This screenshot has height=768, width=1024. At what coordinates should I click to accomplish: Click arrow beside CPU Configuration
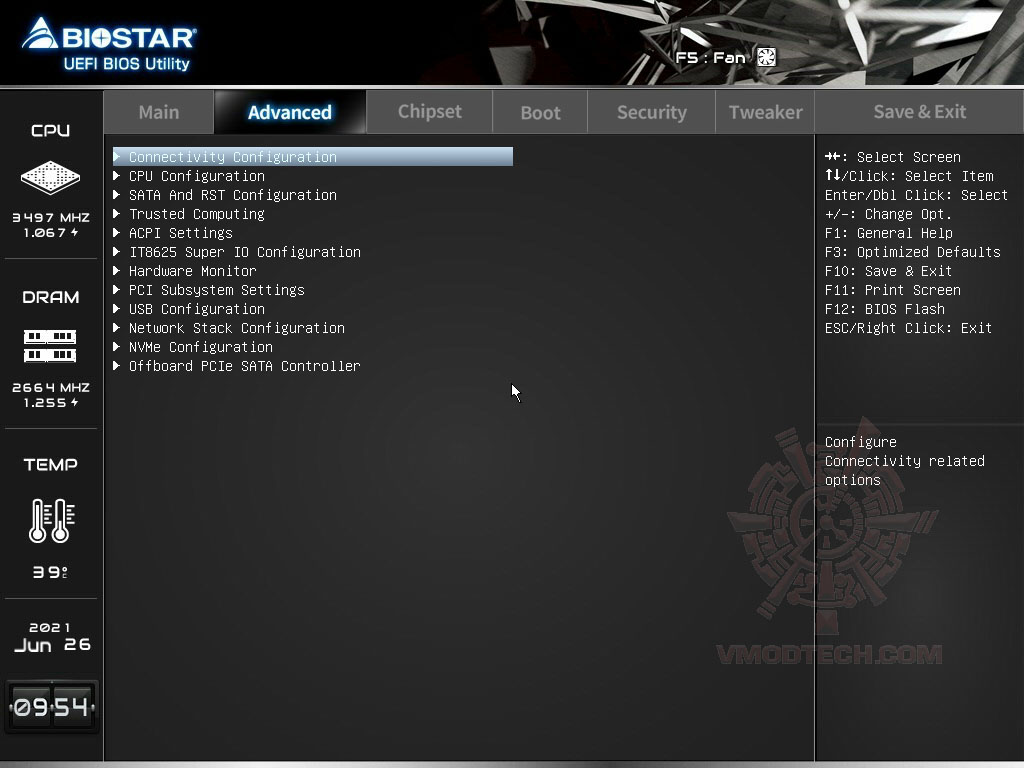pyautogui.click(x=117, y=175)
